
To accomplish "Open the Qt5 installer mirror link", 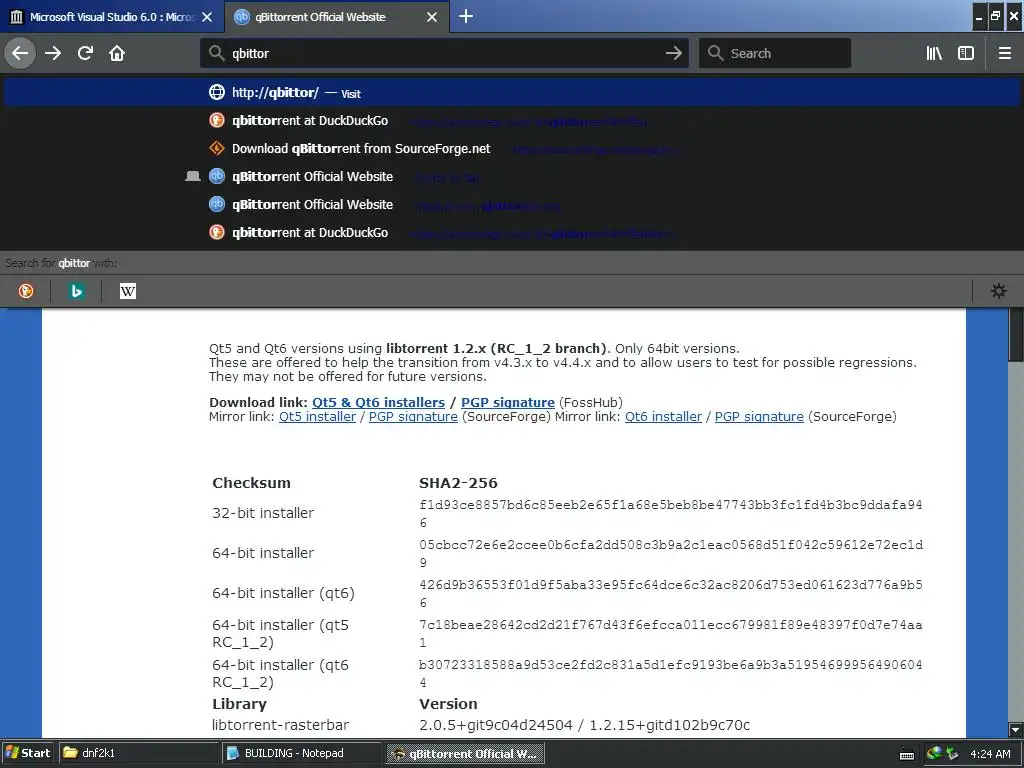I will pos(317,417).
